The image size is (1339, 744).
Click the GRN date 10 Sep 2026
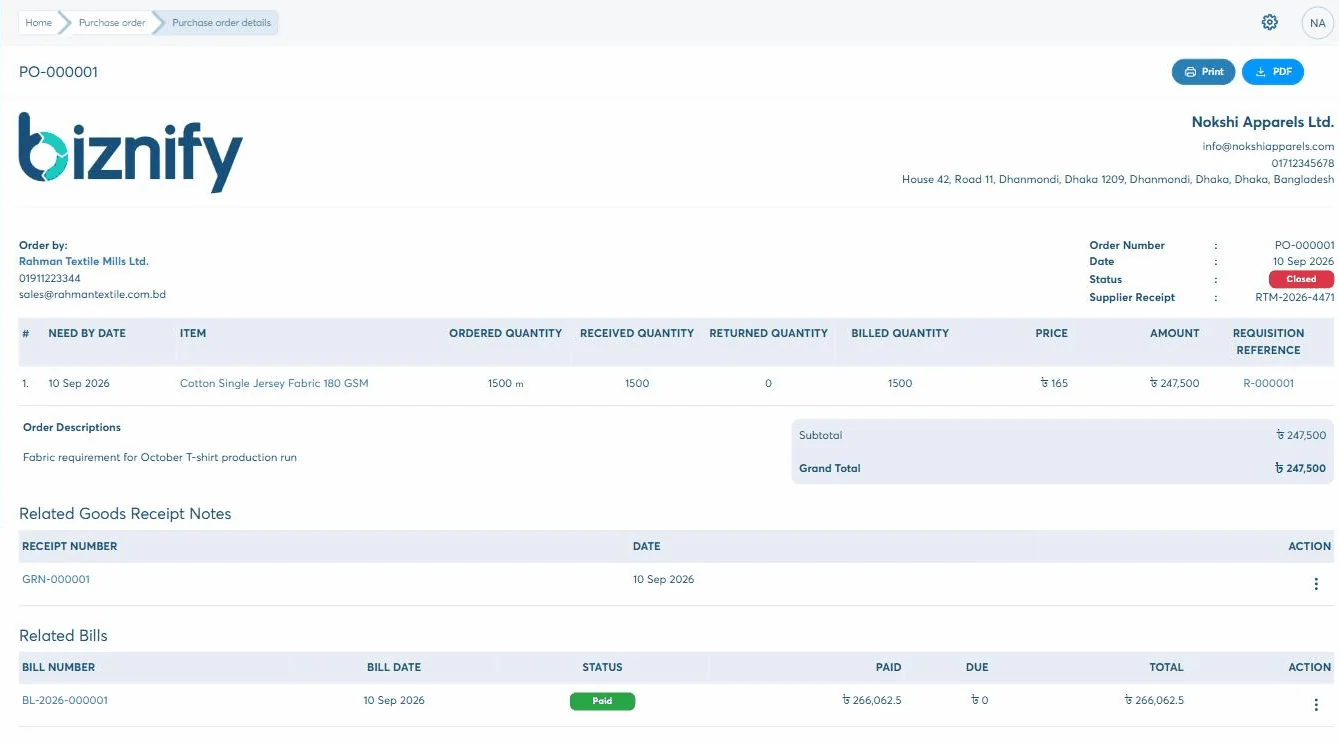pyautogui.click(x=663, y=579)
